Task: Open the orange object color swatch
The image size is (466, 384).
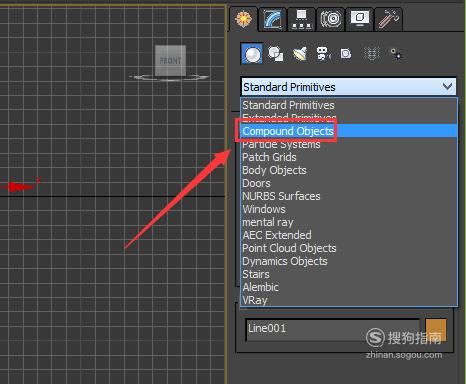Action: tap(436, 329)
